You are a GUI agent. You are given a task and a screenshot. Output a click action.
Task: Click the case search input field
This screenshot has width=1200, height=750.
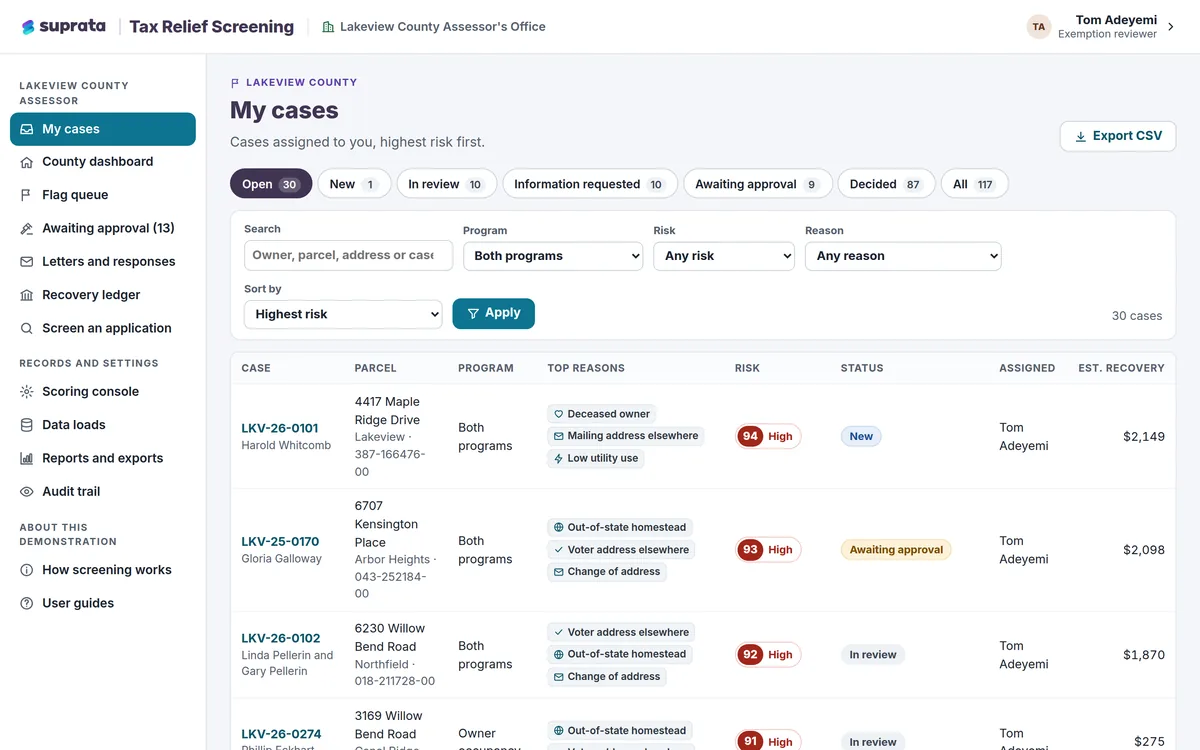(348, 255)
